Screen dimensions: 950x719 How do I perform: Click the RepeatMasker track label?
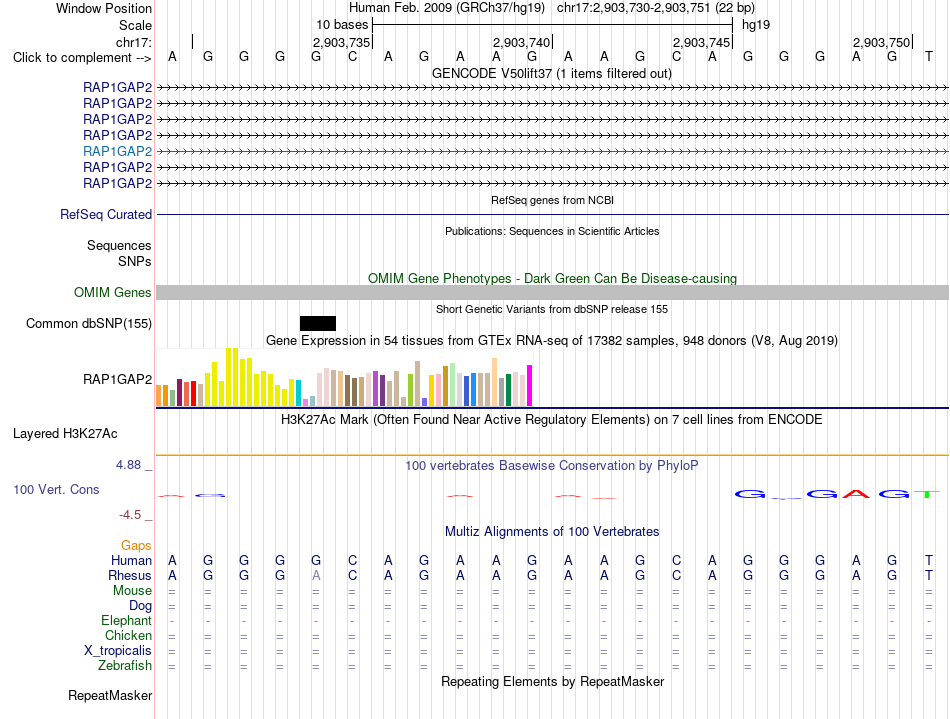coord(110,695)
